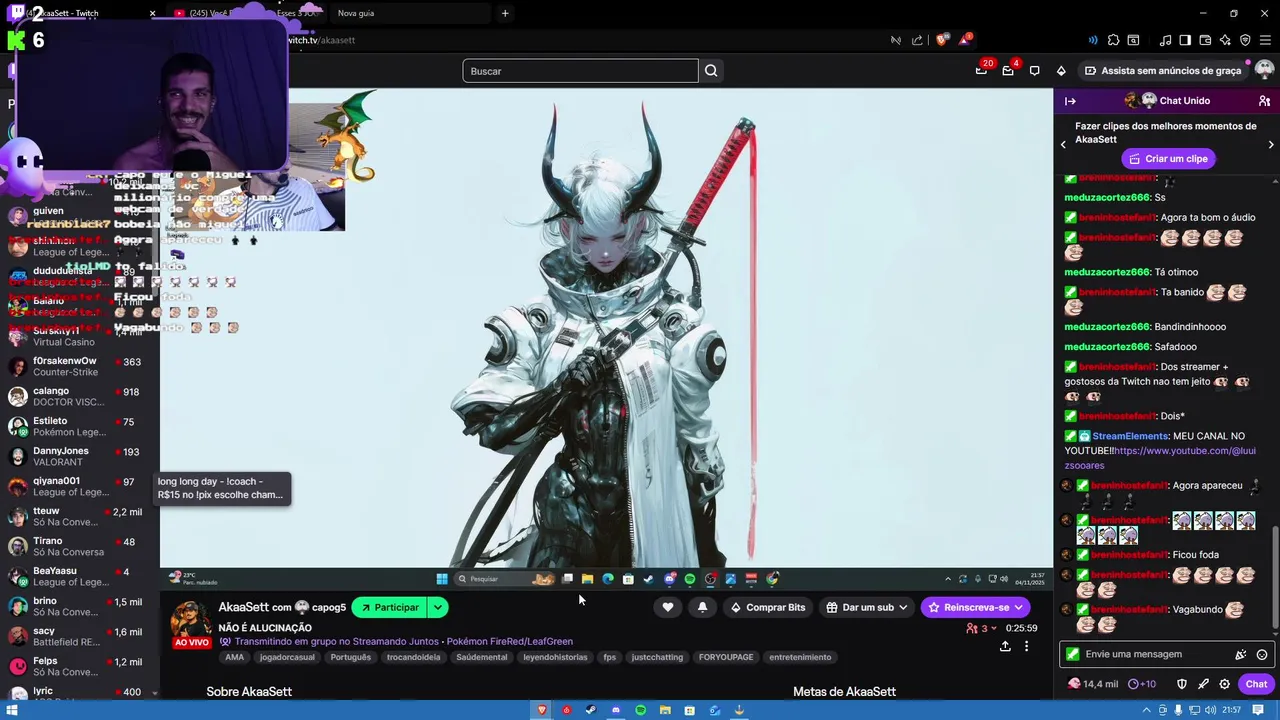
Task: Open the Brave Wallet icon
Action: 1205,40
